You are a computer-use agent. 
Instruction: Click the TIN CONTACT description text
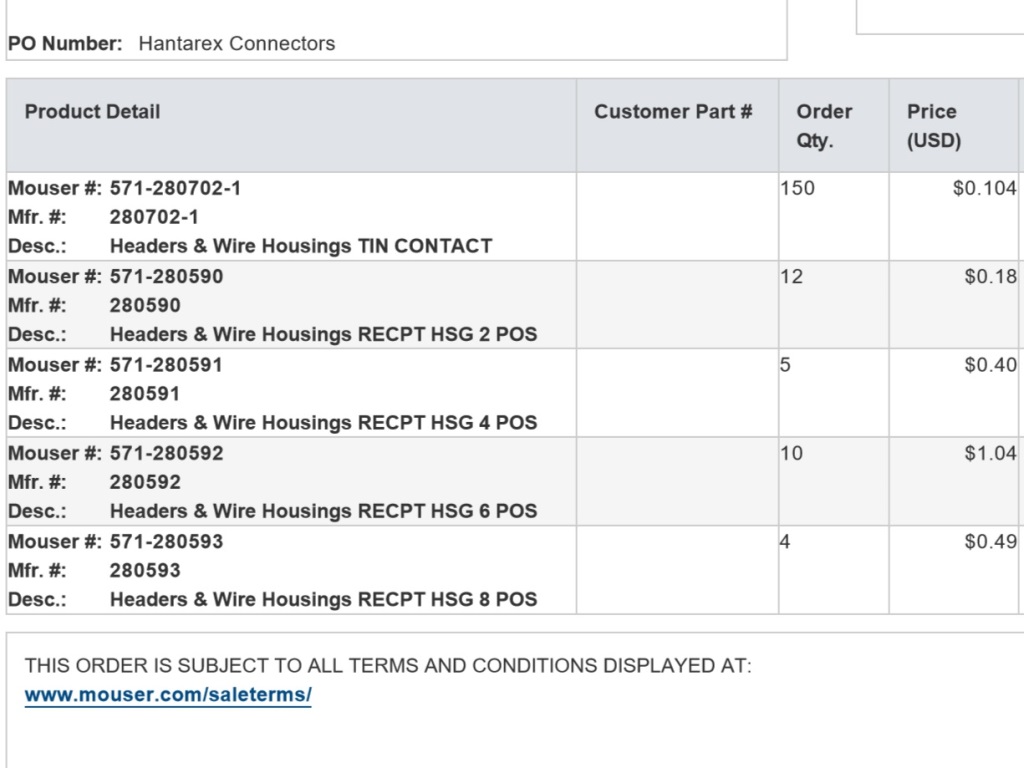tap(300, 246)
